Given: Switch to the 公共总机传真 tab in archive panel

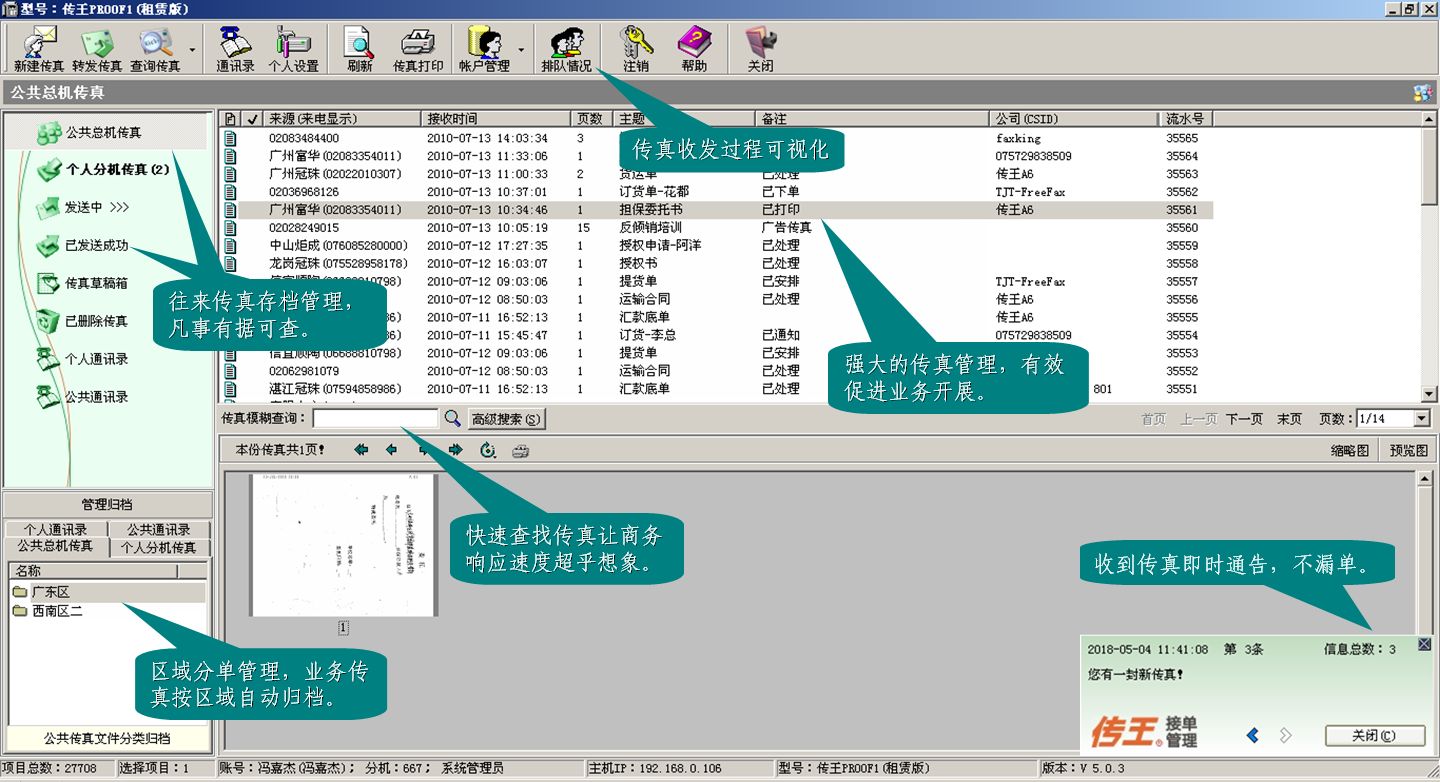Looking at the screenshot, I should [55, 547].
